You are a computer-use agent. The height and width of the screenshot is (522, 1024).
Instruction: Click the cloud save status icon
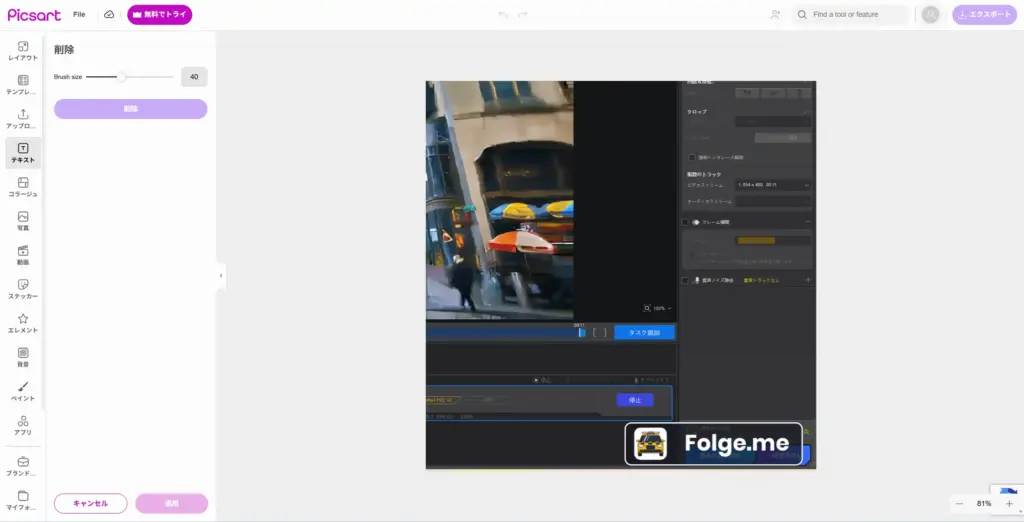109,14
